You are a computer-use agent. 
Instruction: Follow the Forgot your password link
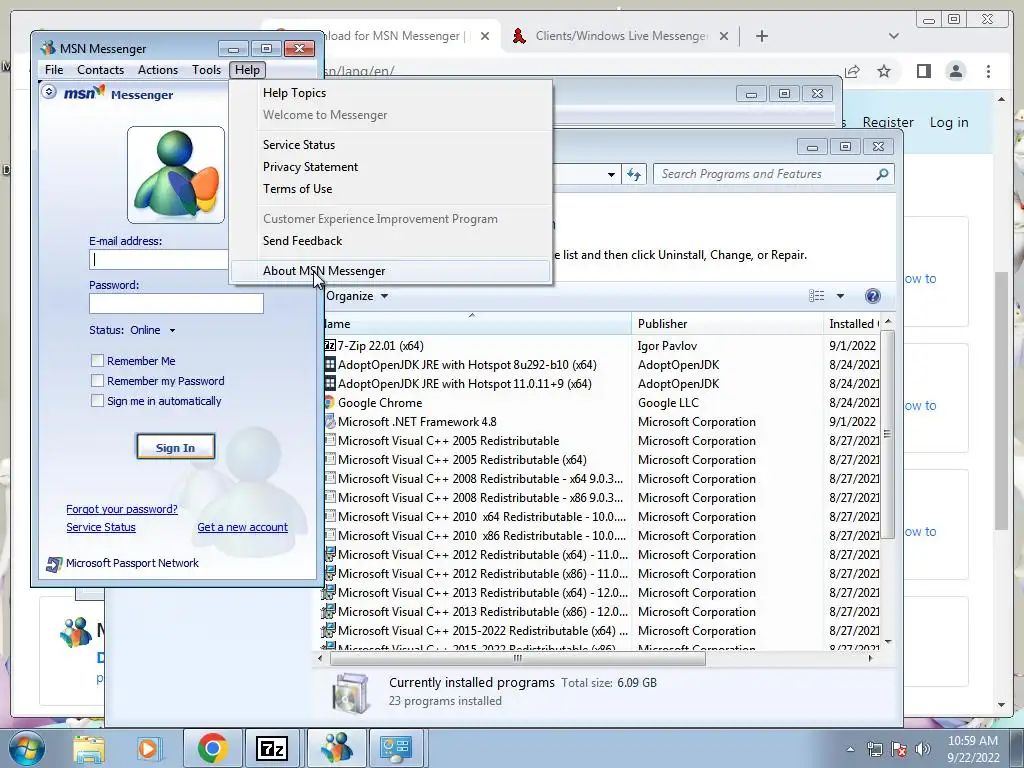pos(121,509)
